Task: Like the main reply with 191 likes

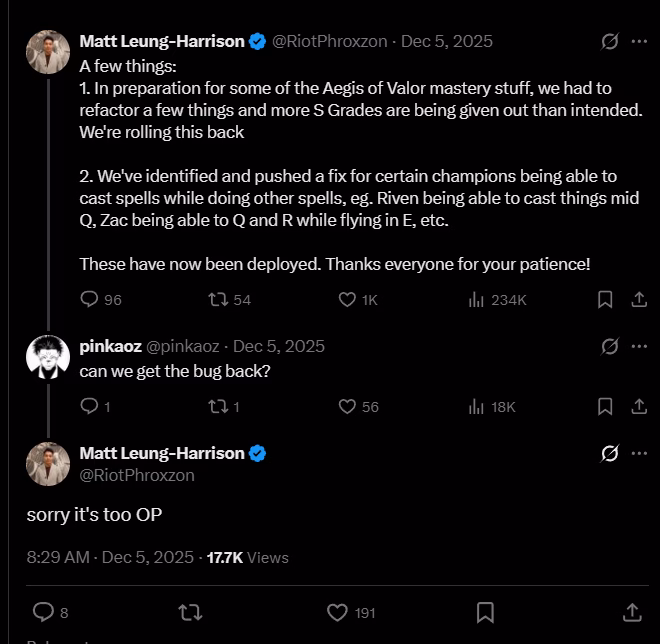Action: click(x=338, y=611)
